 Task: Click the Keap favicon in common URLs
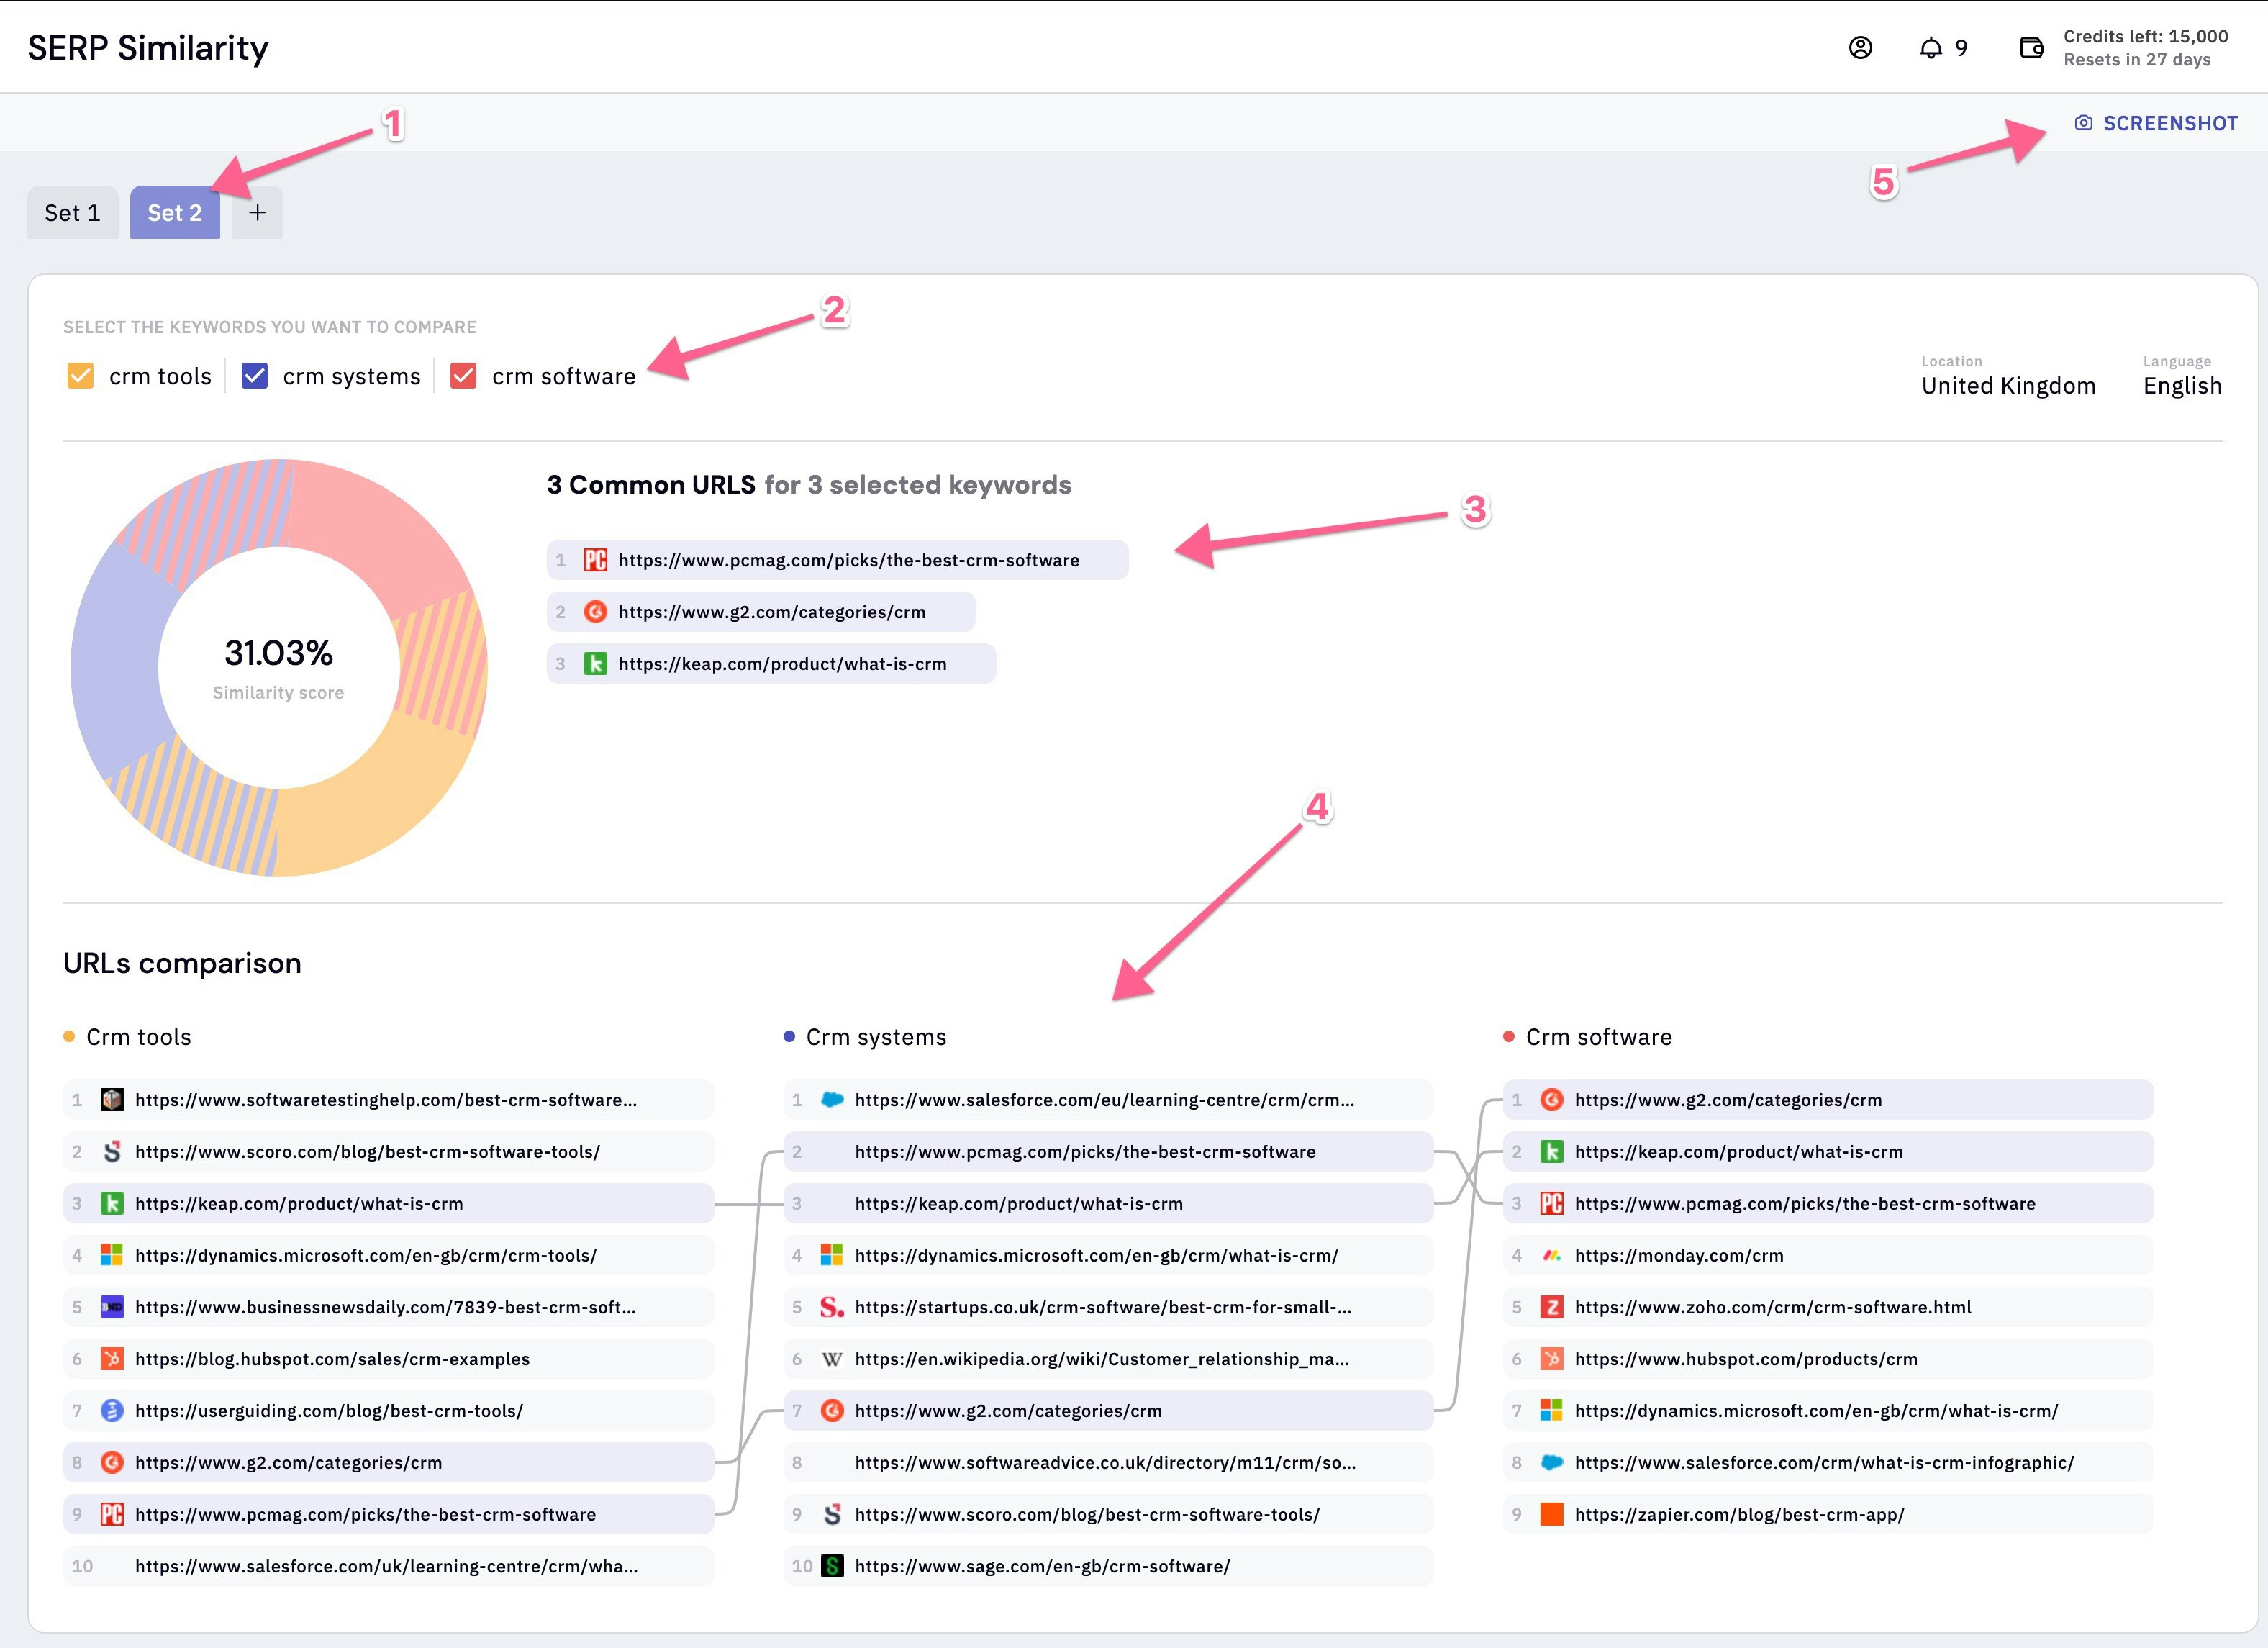pyautogui.click(x=596, y=664)
